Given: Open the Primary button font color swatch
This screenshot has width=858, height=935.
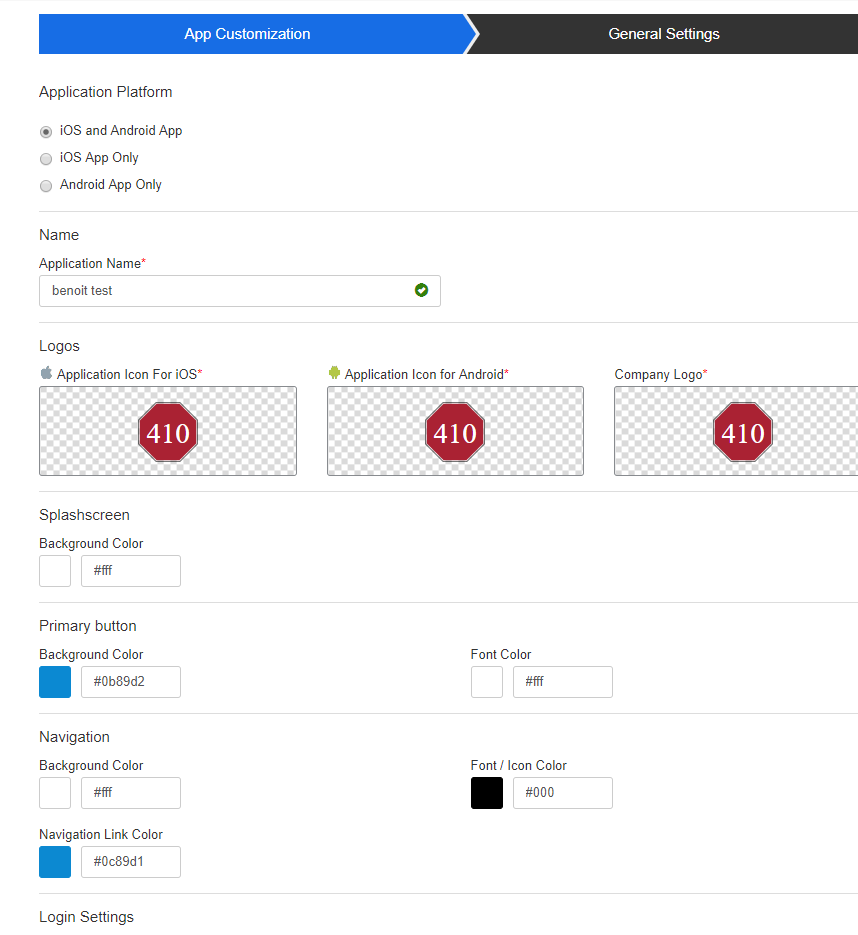Looking at the screenshot, I should 487,682.
